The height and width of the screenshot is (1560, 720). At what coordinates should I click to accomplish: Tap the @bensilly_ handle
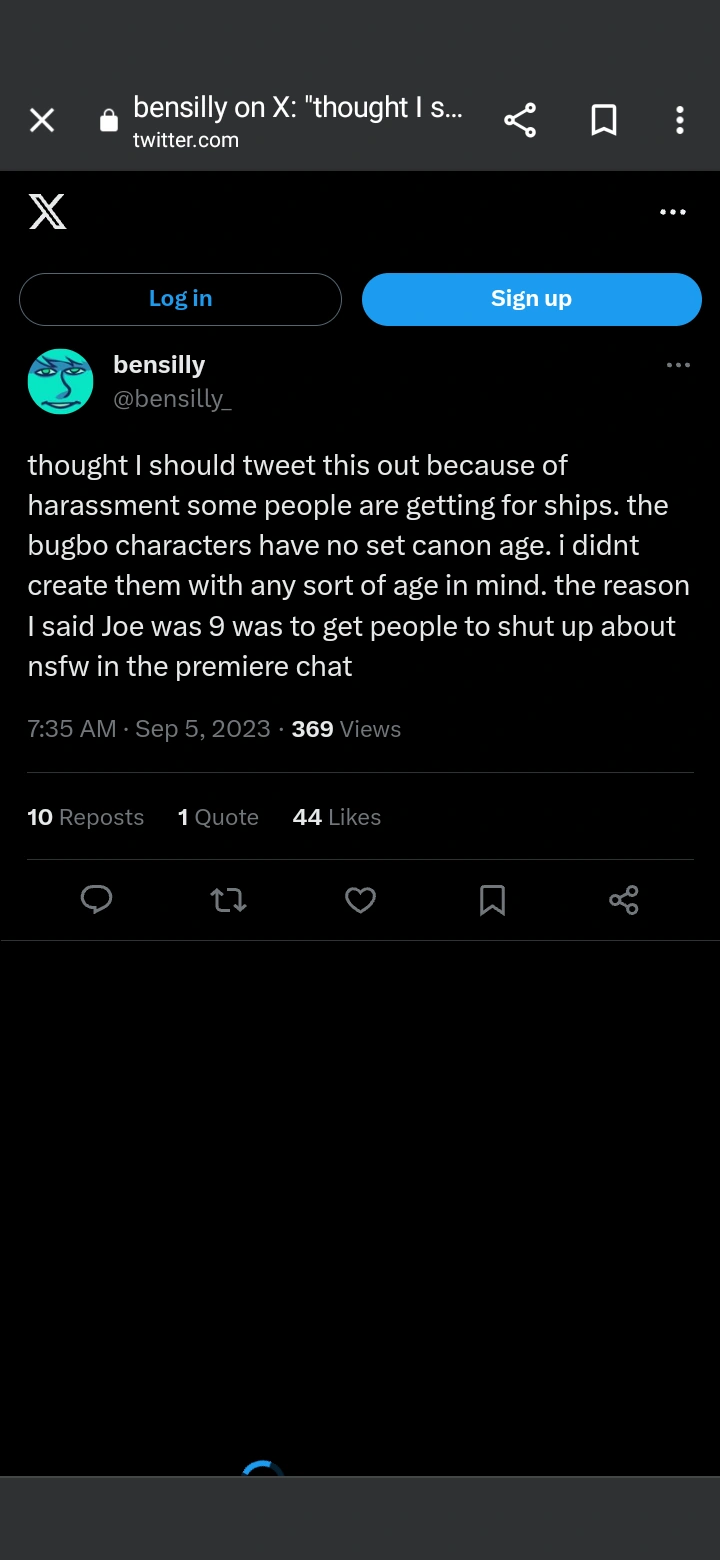(x=173, y=399)
